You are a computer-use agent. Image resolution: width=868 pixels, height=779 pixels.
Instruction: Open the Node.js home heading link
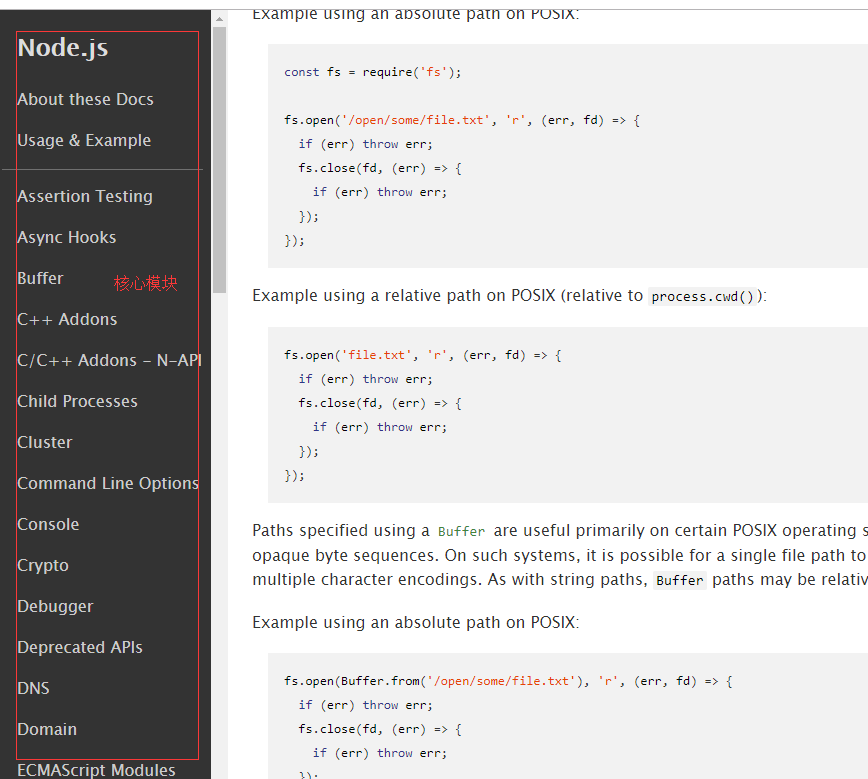pyautogui.click(x=63, y=48)
